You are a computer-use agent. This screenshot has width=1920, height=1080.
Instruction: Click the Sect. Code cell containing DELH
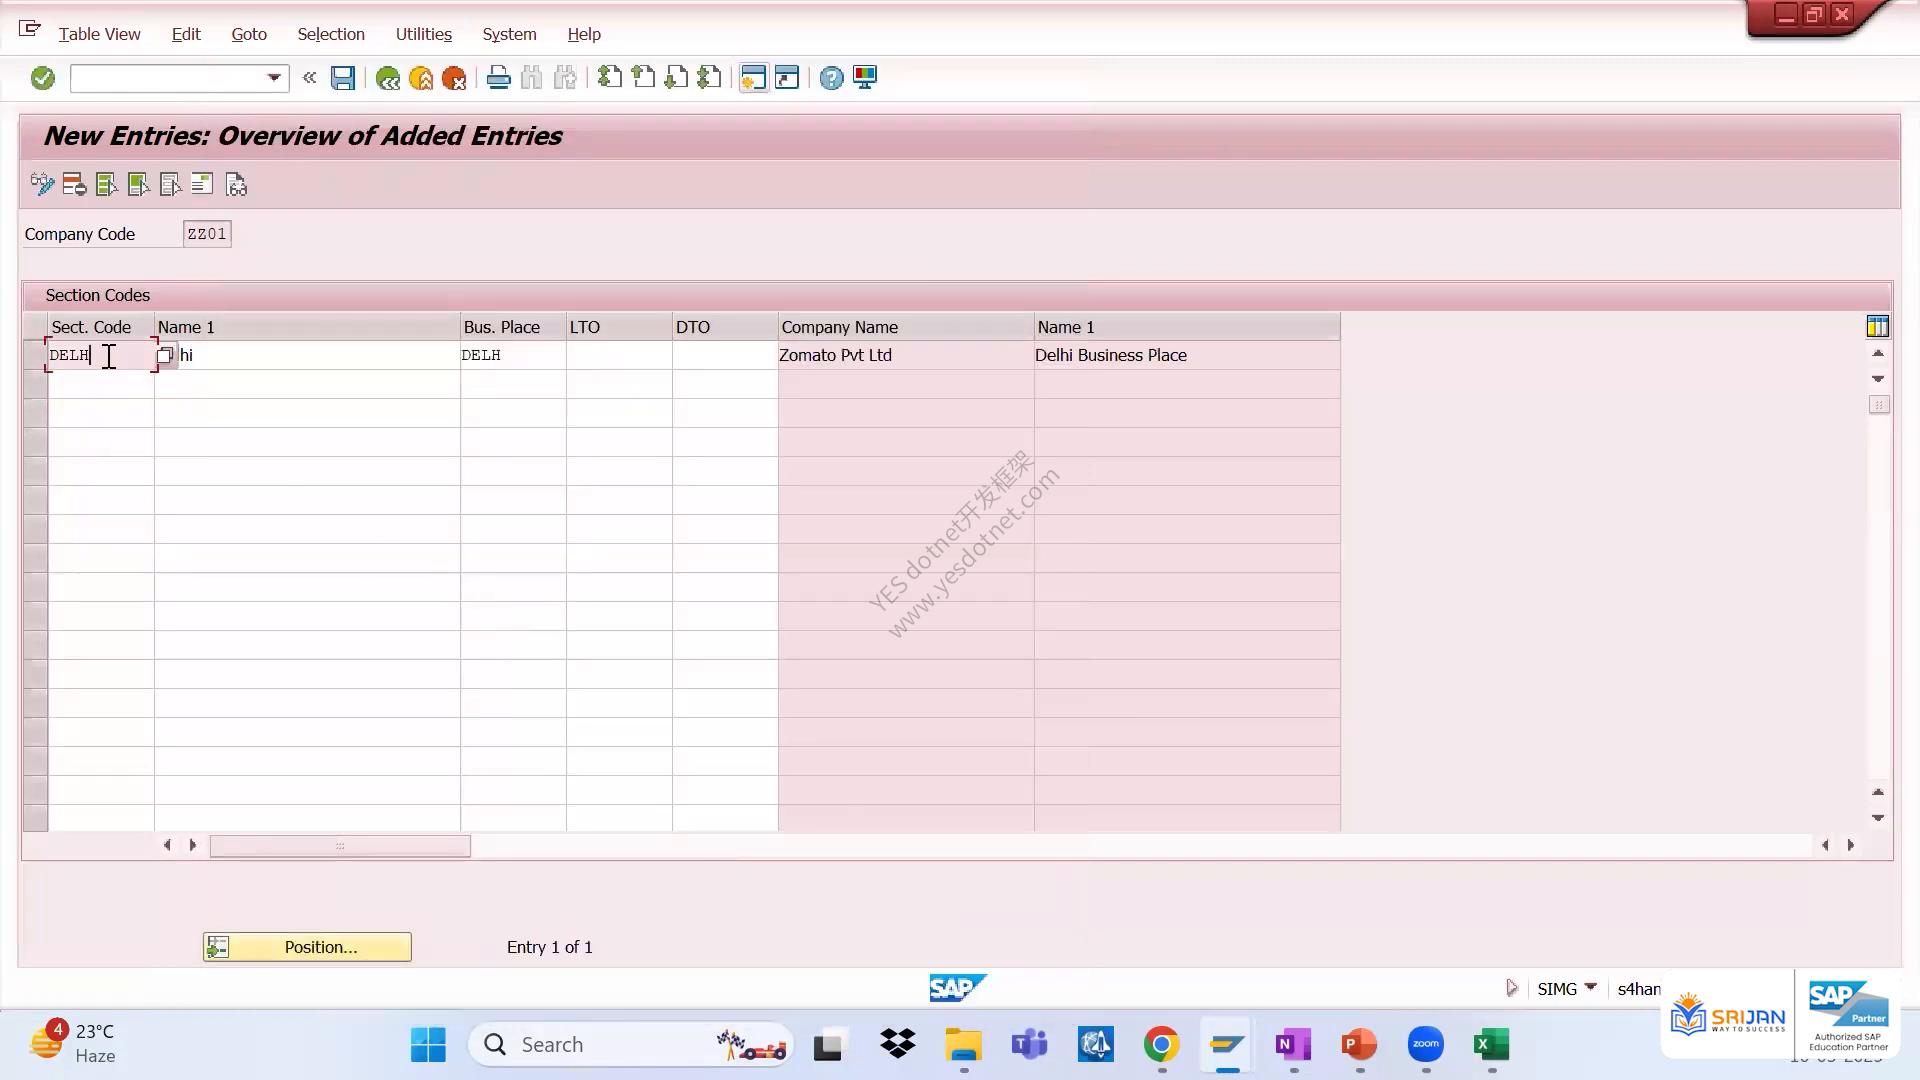100,355
